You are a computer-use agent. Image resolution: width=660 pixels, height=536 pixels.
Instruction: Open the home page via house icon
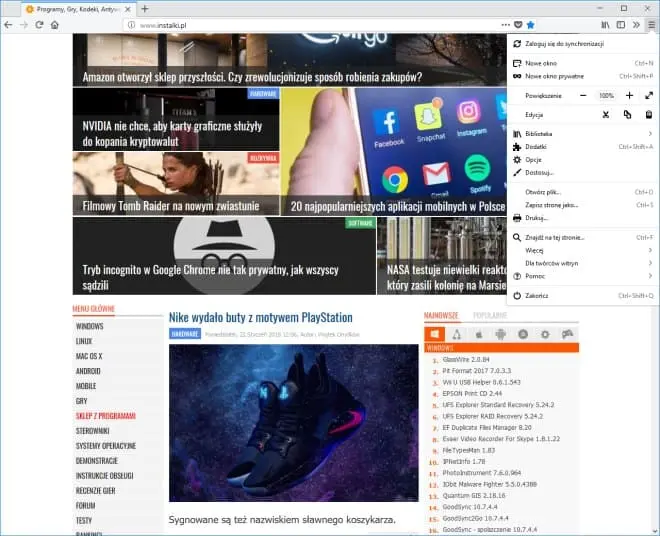click(55, 25)
